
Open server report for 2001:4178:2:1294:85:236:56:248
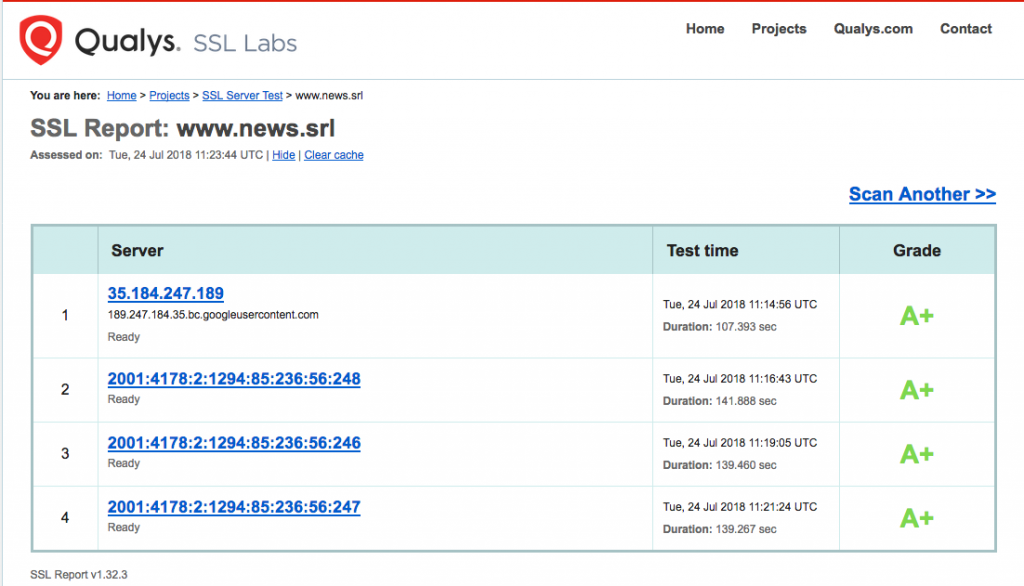coord(234,378)
